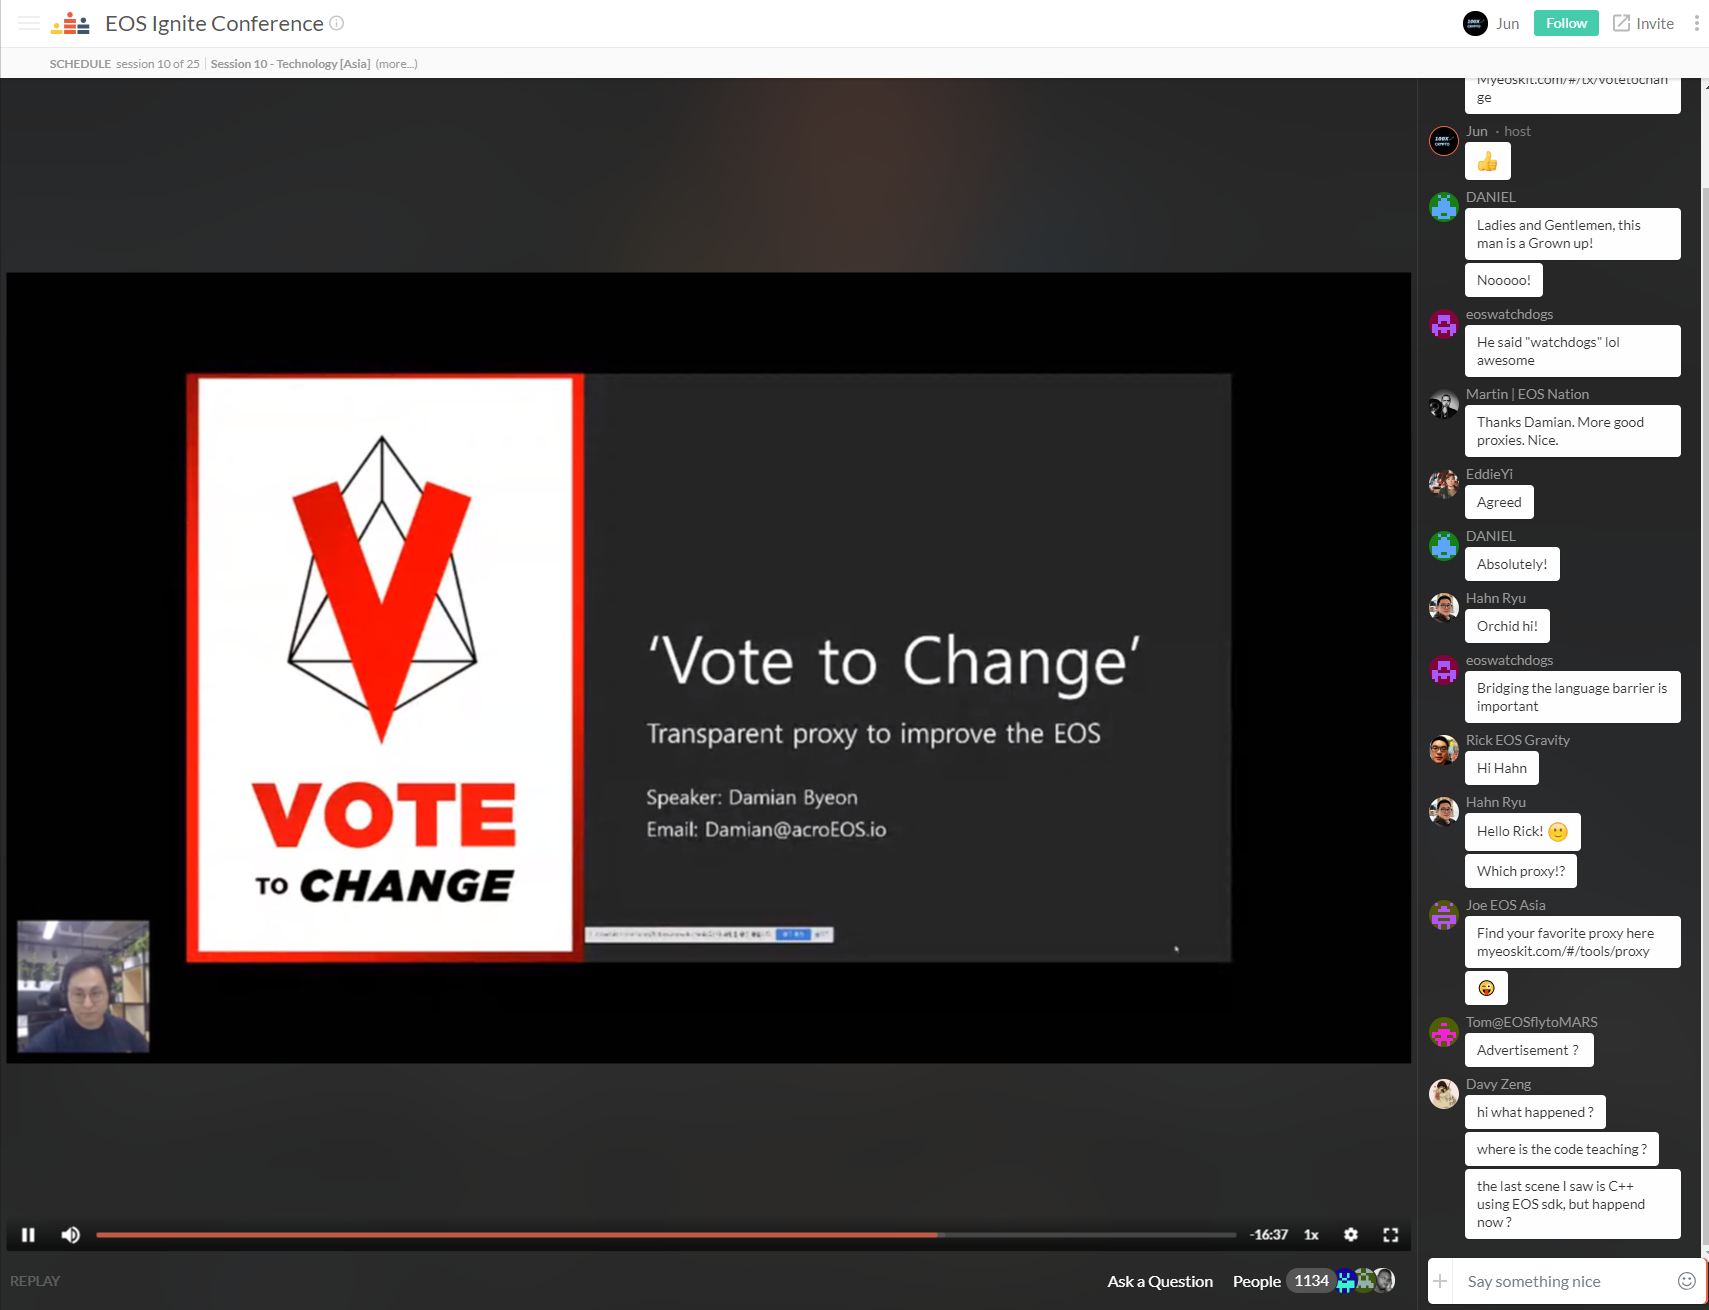The image size is (1709, 1310).
Task: Click the Invite share button
Action: [x=1643, y=23]
